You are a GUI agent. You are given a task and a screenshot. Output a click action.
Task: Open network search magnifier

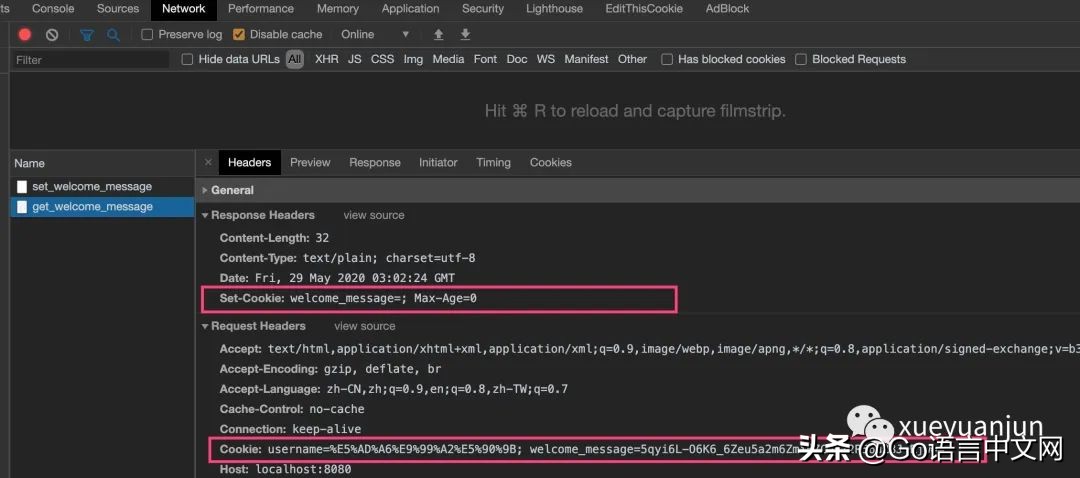click(x=113, y=34)
